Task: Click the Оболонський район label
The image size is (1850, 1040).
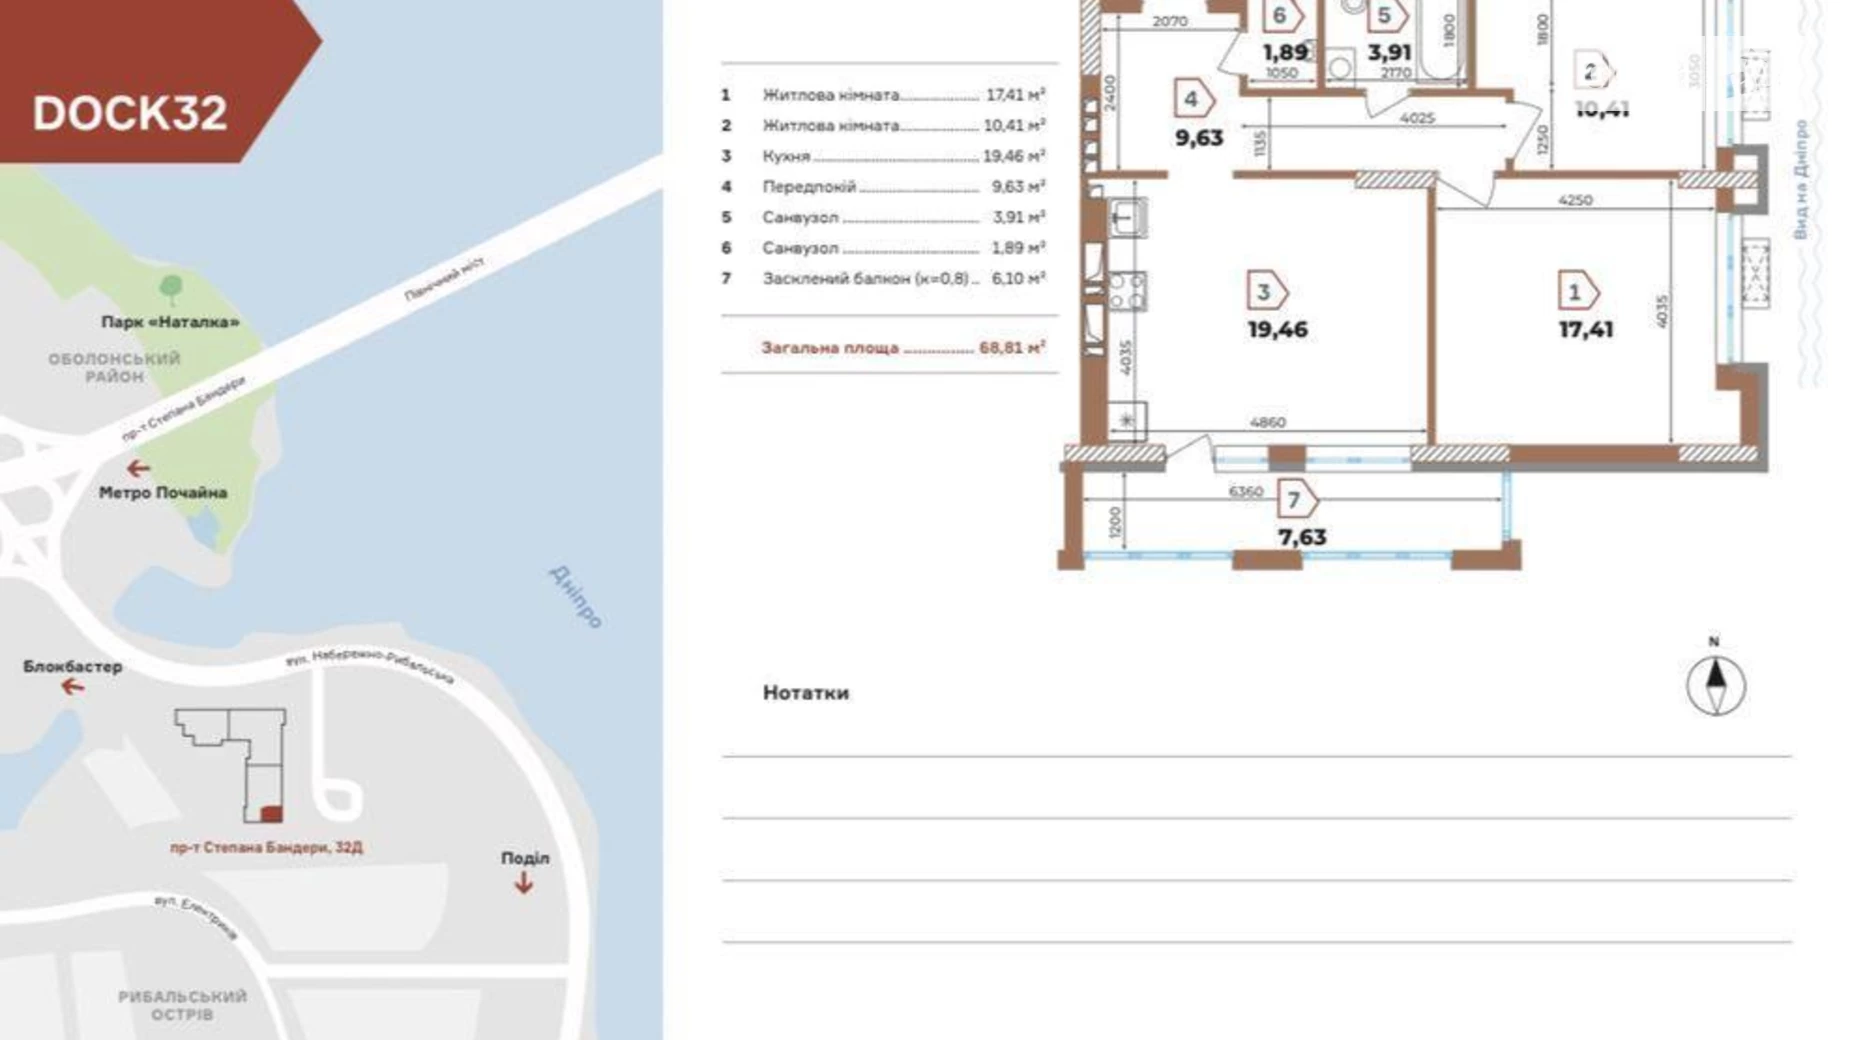Action: (x=115, y=367)
